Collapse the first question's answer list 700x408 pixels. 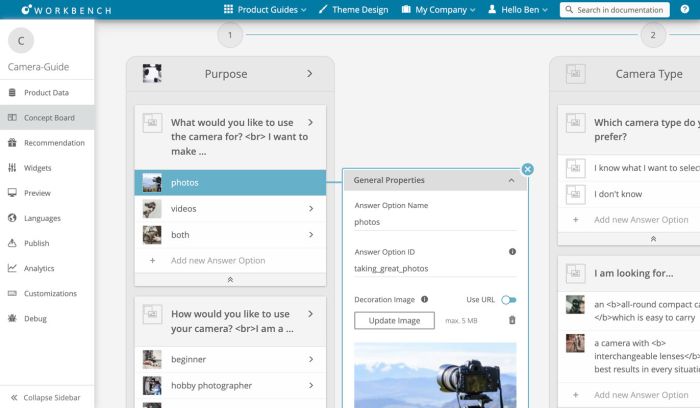click(x=230, y=280)
